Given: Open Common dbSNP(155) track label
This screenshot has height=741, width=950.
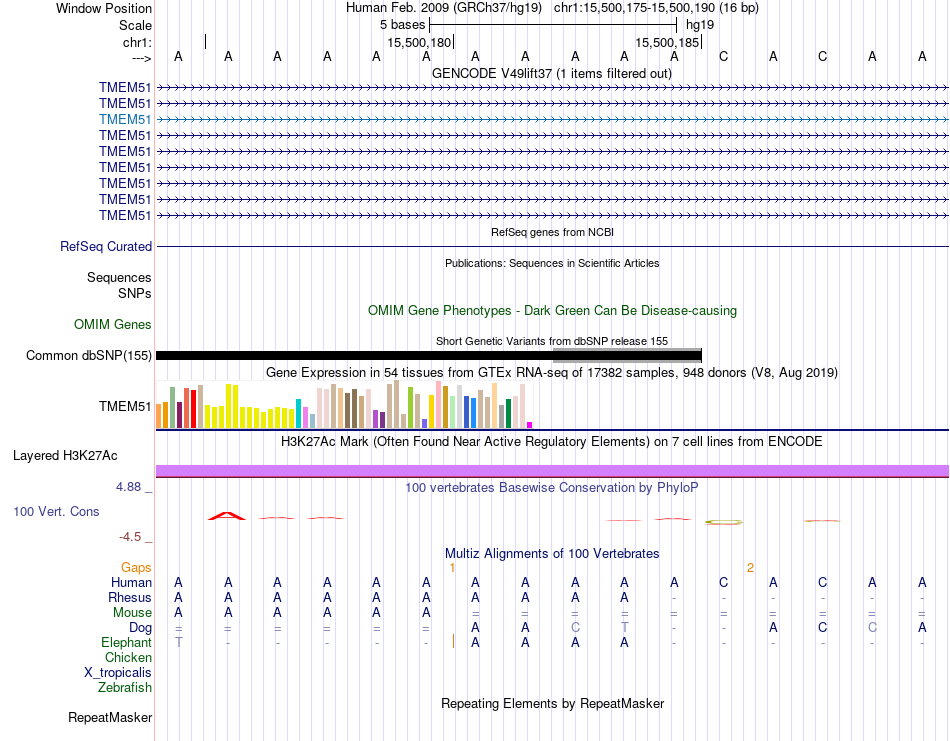Looking at the screenshot, I should click(88, 356).
